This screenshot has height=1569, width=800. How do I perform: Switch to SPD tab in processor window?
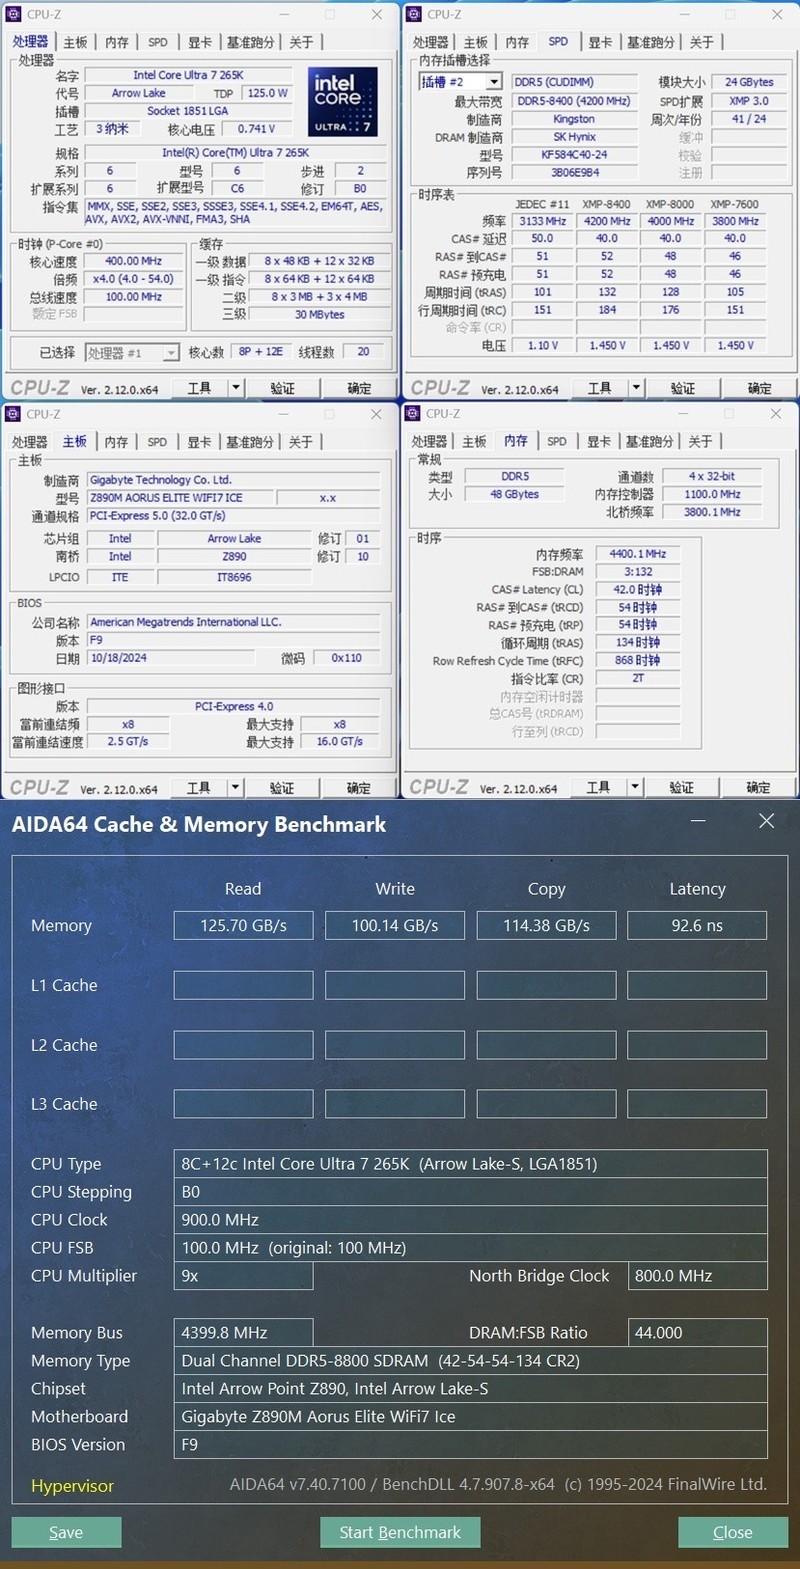click(158, 42)
